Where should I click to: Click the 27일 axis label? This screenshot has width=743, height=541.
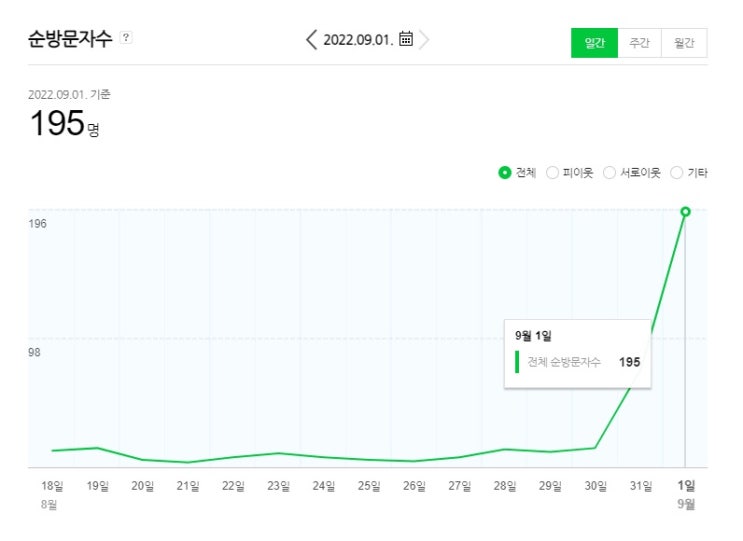click(460, 486)
